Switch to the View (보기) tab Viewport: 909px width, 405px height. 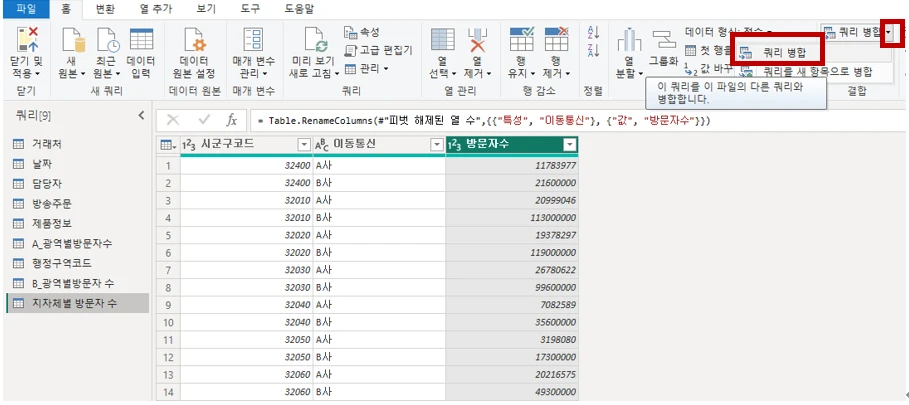pyautogui.click(x=207, y=9)
